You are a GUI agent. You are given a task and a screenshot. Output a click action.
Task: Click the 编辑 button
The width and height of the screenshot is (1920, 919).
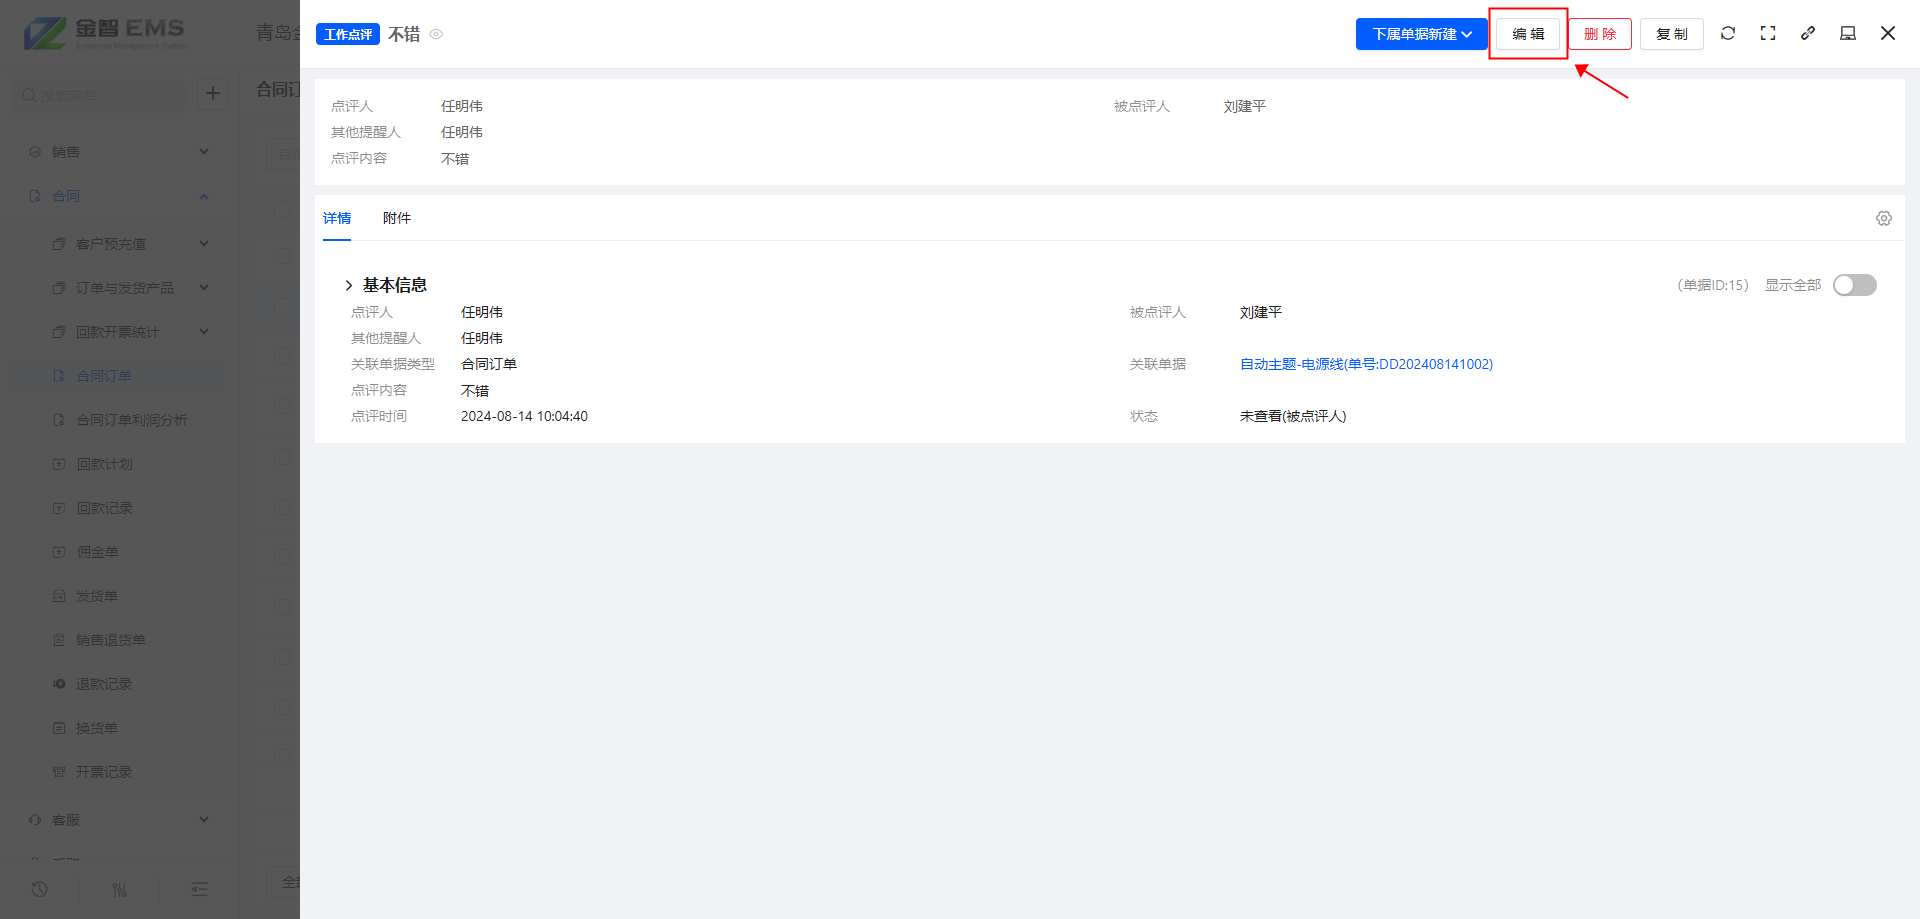tap(1528, 34)
